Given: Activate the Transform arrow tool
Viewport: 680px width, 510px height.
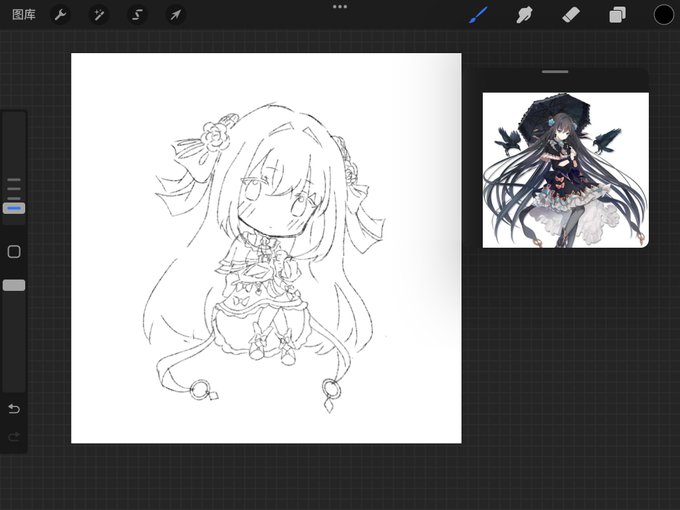Looking at the screenshot, I should click(x=175, y=15).
